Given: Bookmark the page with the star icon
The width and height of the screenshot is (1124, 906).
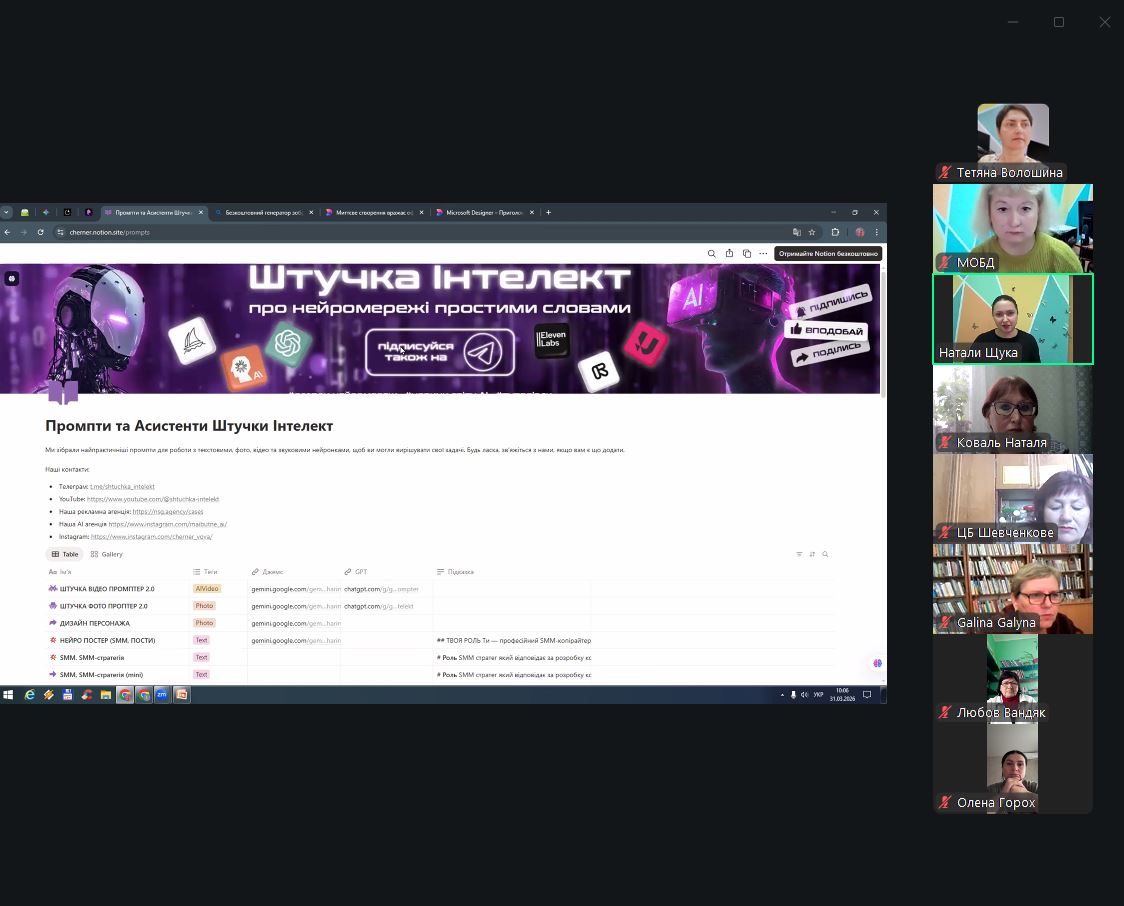Looking at the screenshot, I should click(812, 232).
